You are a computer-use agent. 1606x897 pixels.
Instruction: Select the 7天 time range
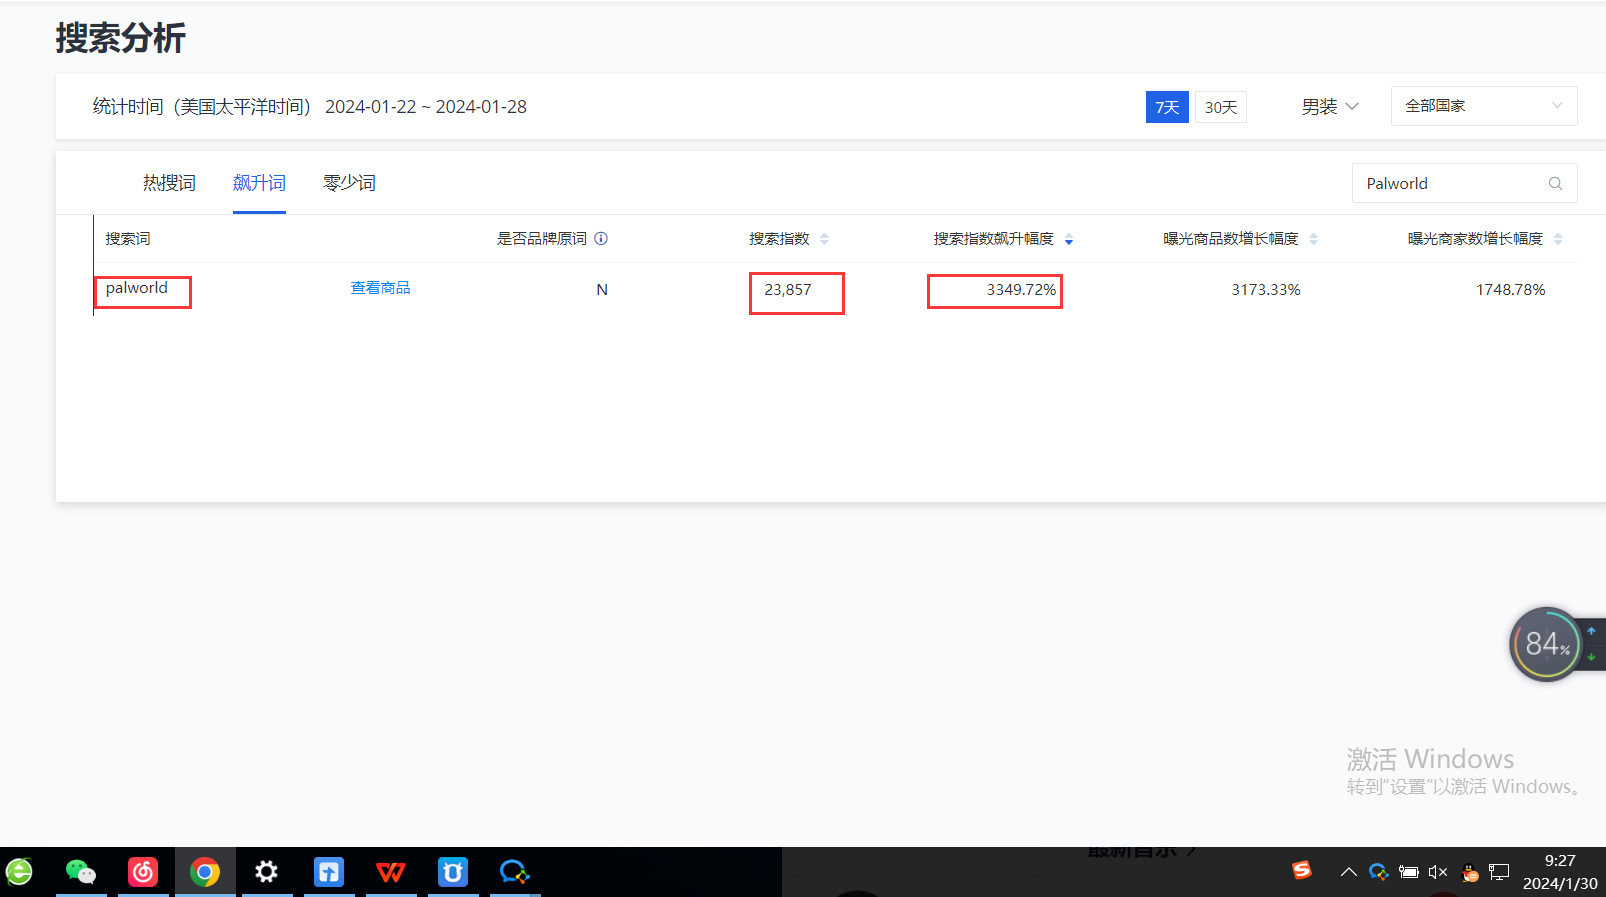(1166, 107)
